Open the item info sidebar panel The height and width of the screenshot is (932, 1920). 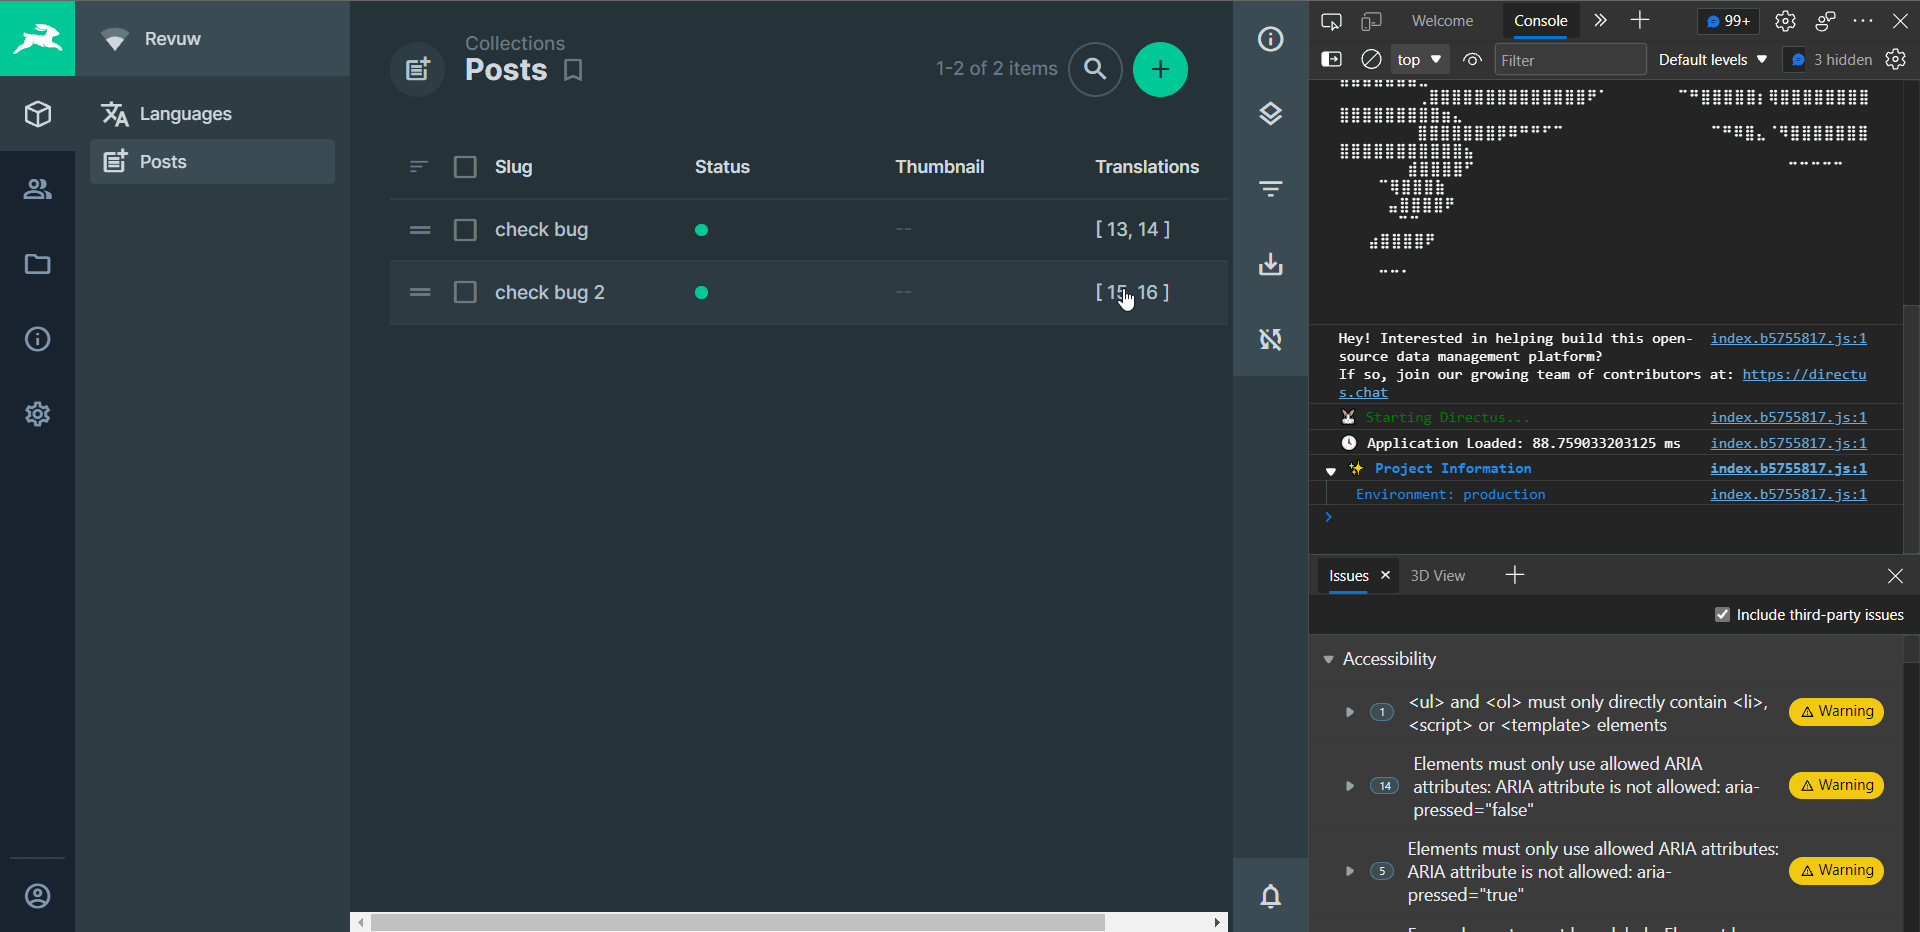[x=1270, y=39]
